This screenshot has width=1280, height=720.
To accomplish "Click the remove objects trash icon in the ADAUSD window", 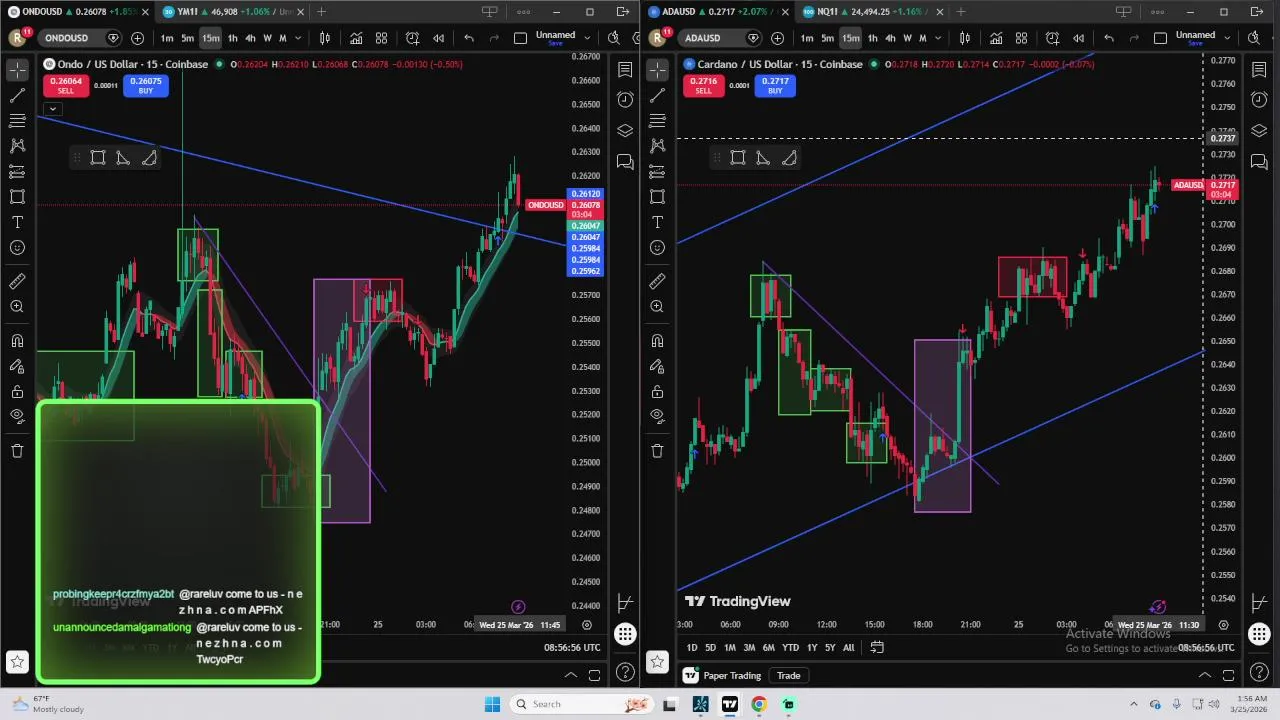I will [x=657, y=451].
